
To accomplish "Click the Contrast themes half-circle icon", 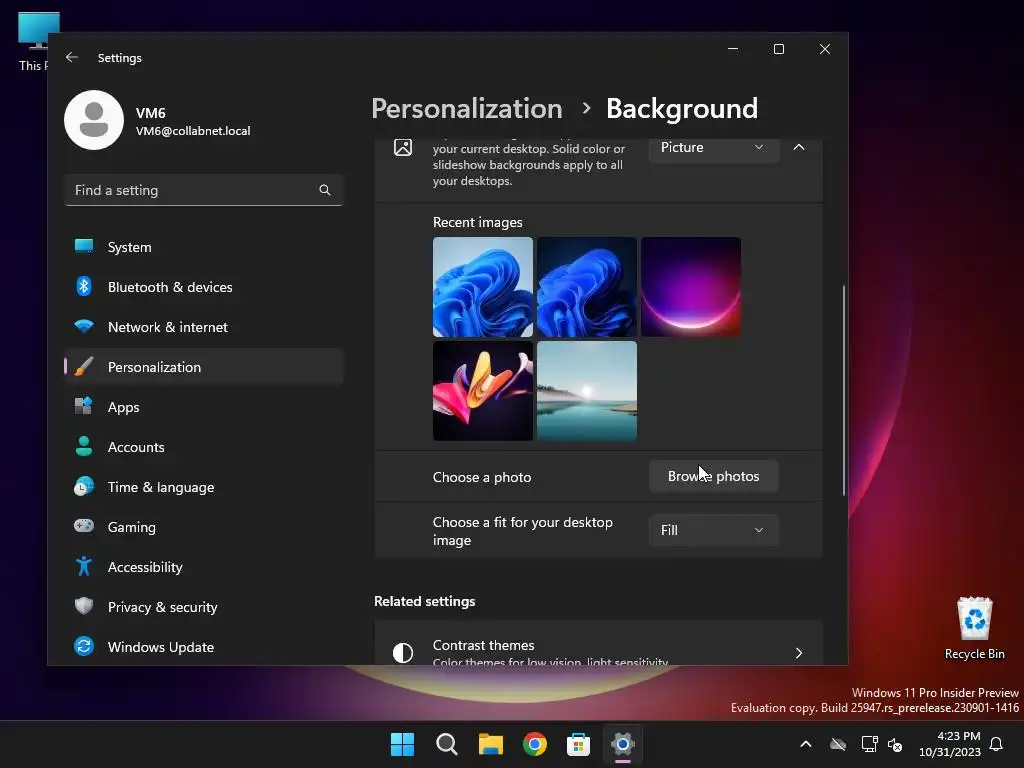I will pos(403,652).
